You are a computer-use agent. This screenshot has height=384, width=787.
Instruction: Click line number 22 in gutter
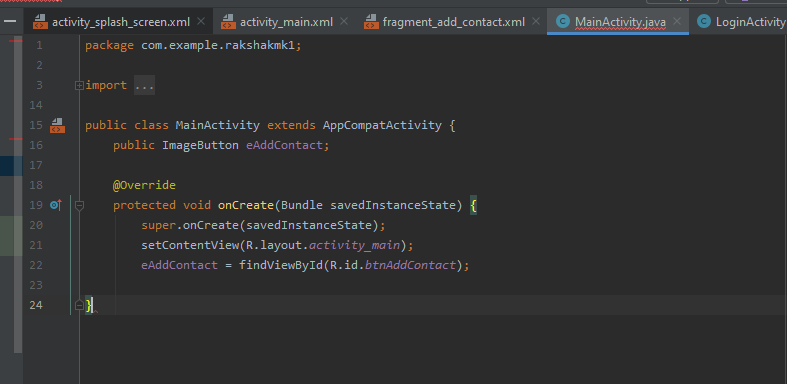pyautogui.click(x=36, y=265)
